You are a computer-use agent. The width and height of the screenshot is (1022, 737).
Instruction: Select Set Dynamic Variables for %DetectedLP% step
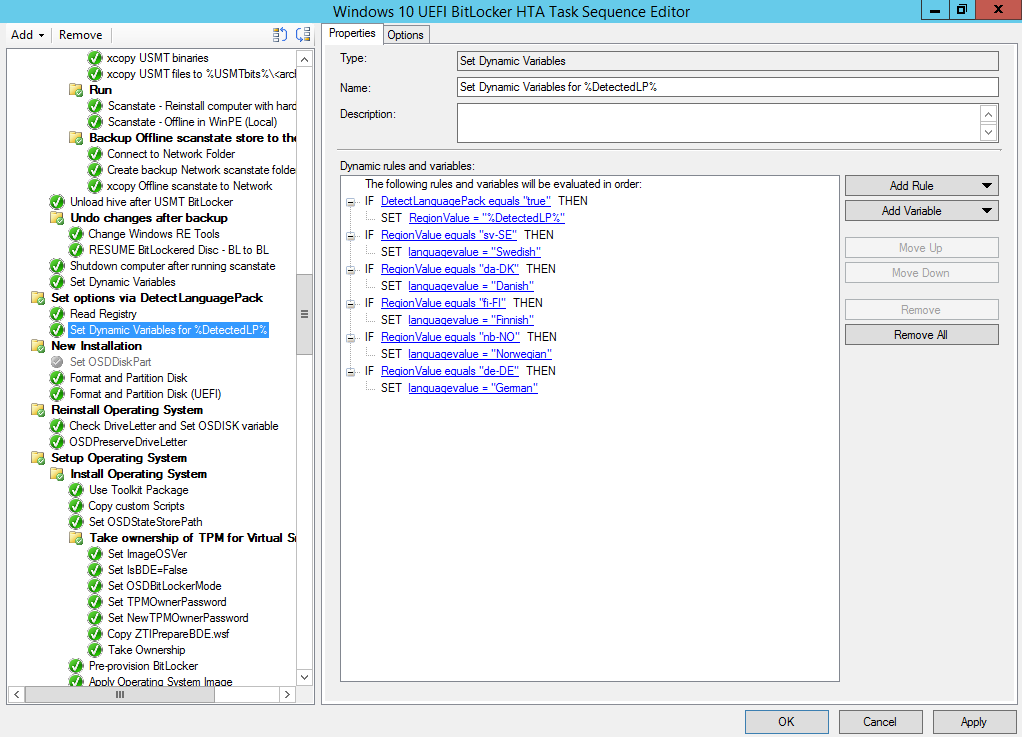(x=169, y=330)
